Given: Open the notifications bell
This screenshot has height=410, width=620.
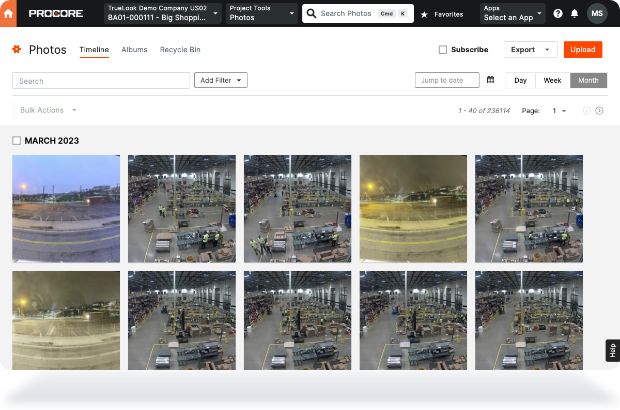Looking at the screenshot, I should (x=575, y=13).
